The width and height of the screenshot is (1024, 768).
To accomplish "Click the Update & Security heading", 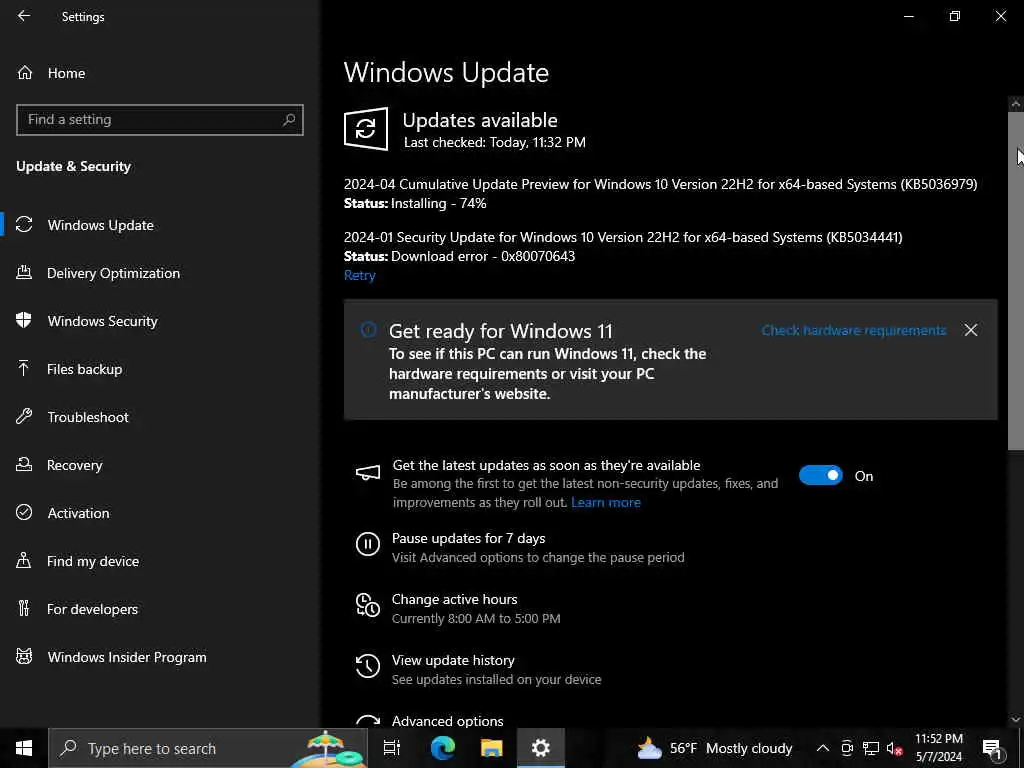I will [73, 167].
